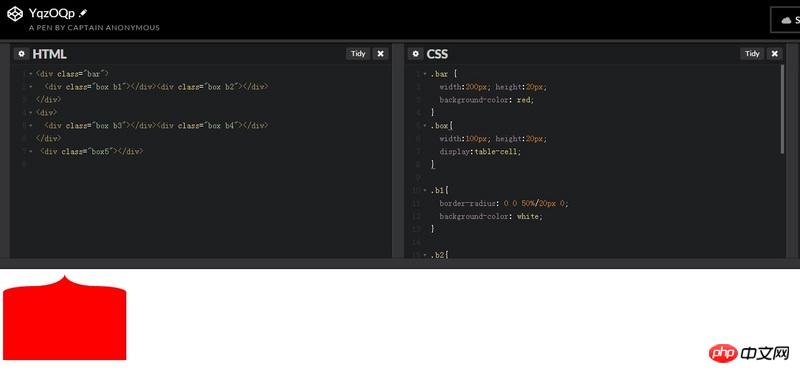Click the cloud Save icon
The height and width of the screenshot is (373, 800).
[x=786, y=20]
